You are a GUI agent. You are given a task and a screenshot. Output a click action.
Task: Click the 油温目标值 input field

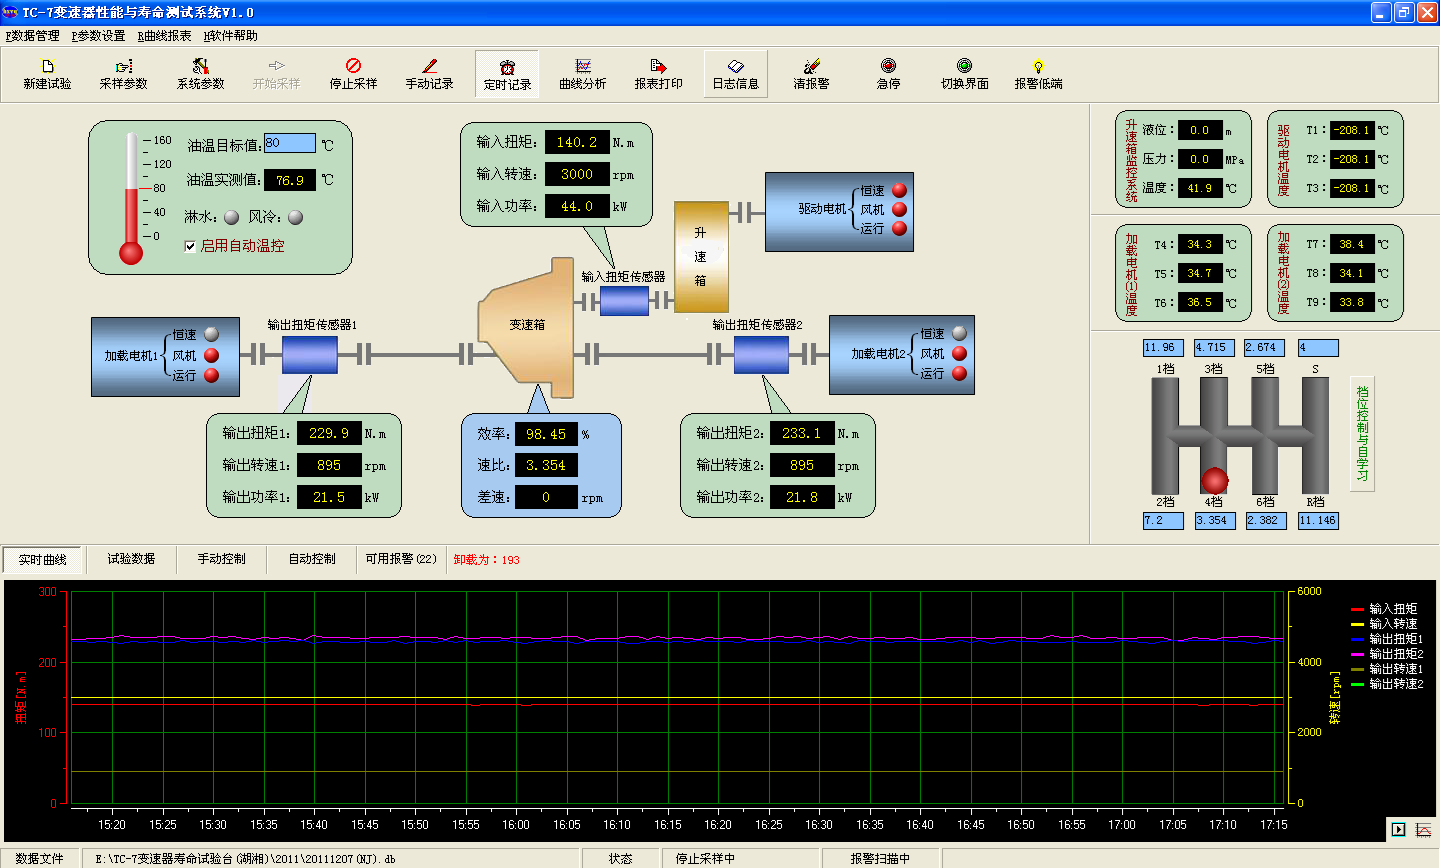pos(289,143)
